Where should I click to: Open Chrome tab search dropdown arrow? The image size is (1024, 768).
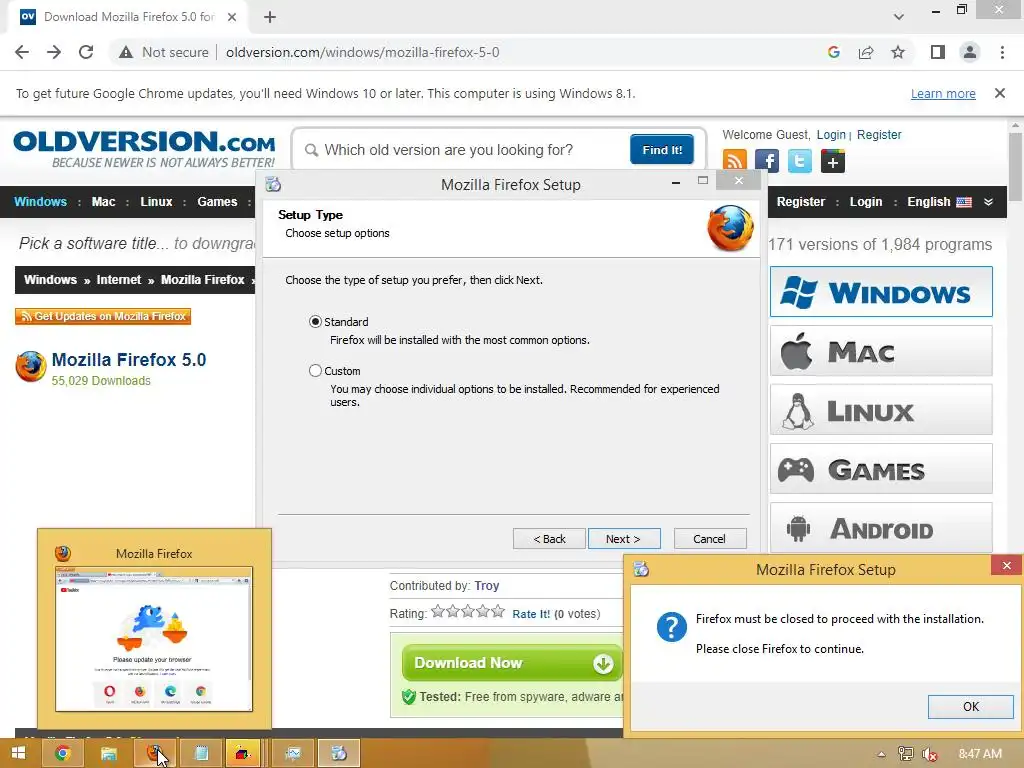[899, 17]
